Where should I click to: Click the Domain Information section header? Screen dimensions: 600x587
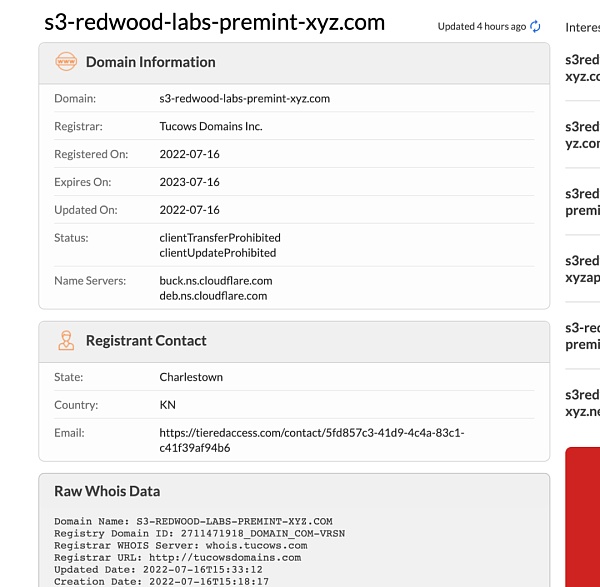(x=150, y=62)
